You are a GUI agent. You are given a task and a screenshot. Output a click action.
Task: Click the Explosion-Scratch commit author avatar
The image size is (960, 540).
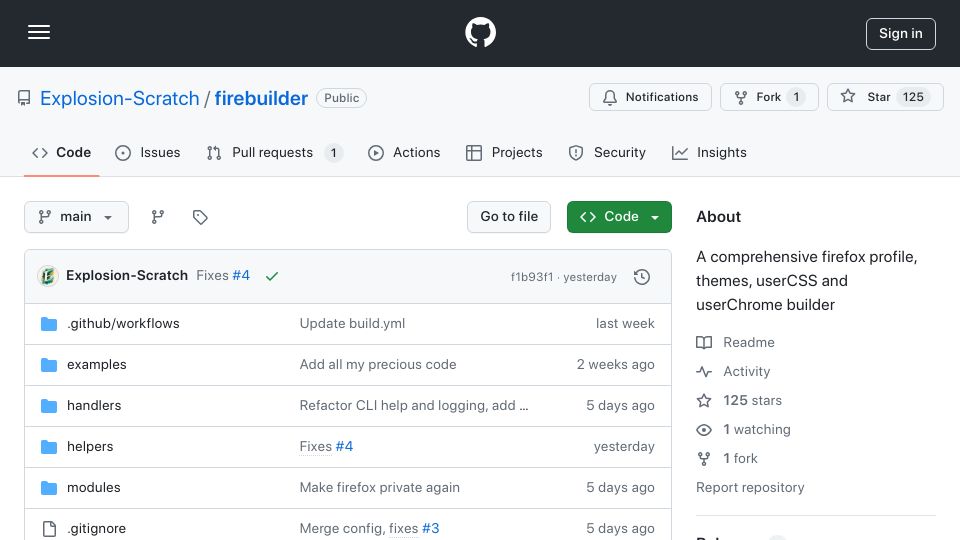[48, 276]
